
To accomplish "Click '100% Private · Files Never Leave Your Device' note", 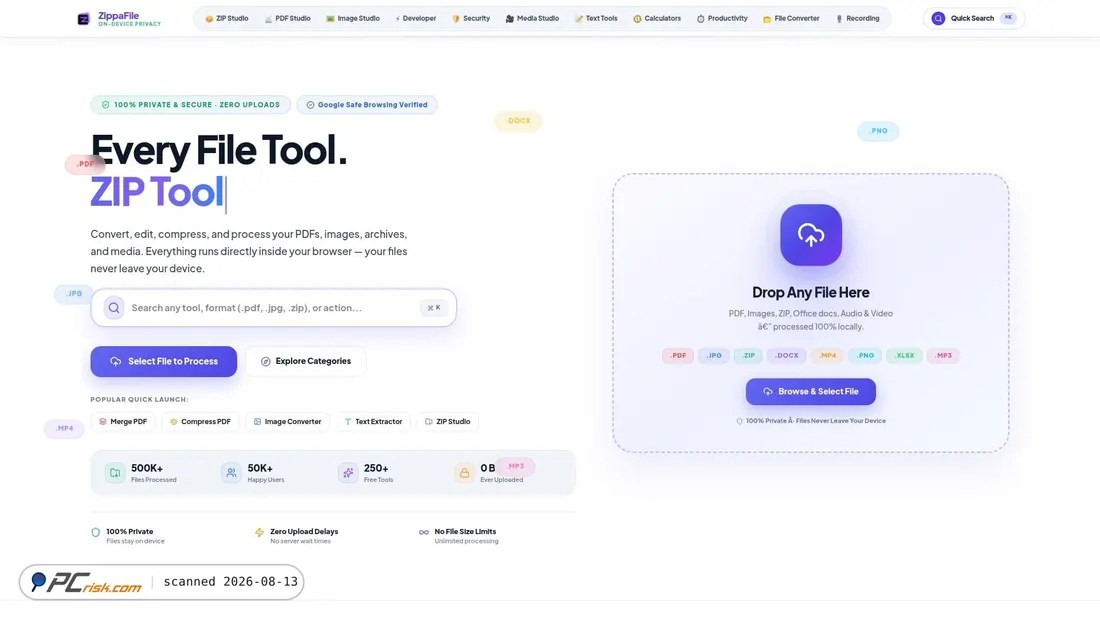I will 810,421.
